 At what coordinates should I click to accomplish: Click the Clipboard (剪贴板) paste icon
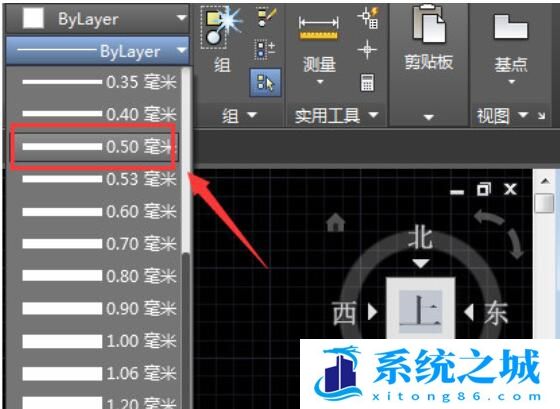[x=429, y=24]
